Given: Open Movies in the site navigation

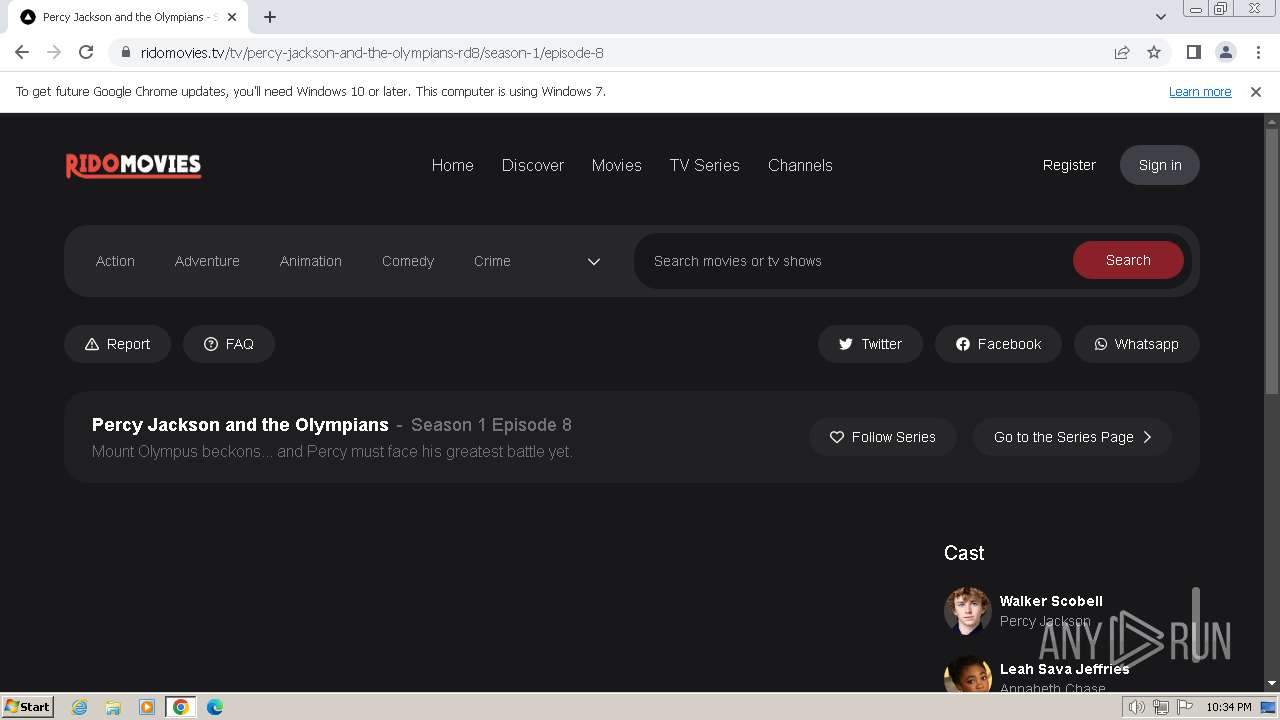Looking at the screenshot, I should pyautogui.click(x=616, y=165).
